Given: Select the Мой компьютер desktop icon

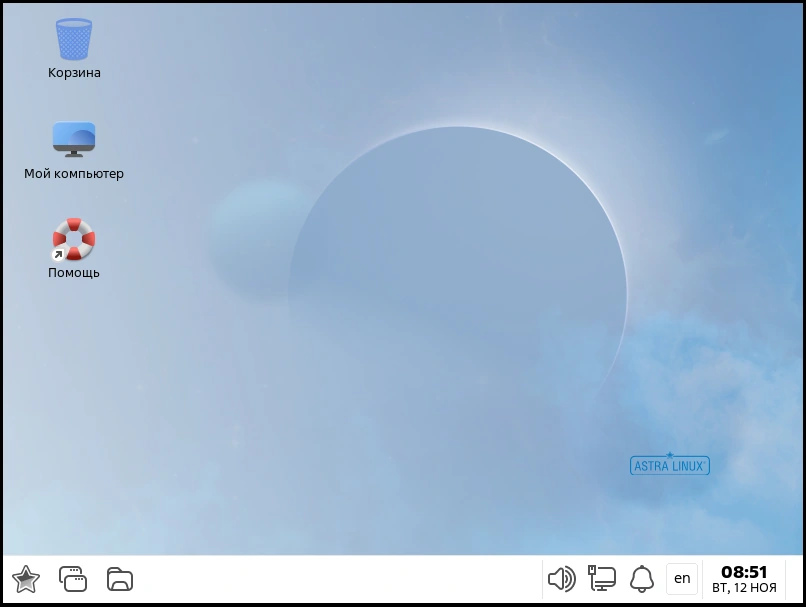Looking at the screenshot, I should [x=74, y=139].
